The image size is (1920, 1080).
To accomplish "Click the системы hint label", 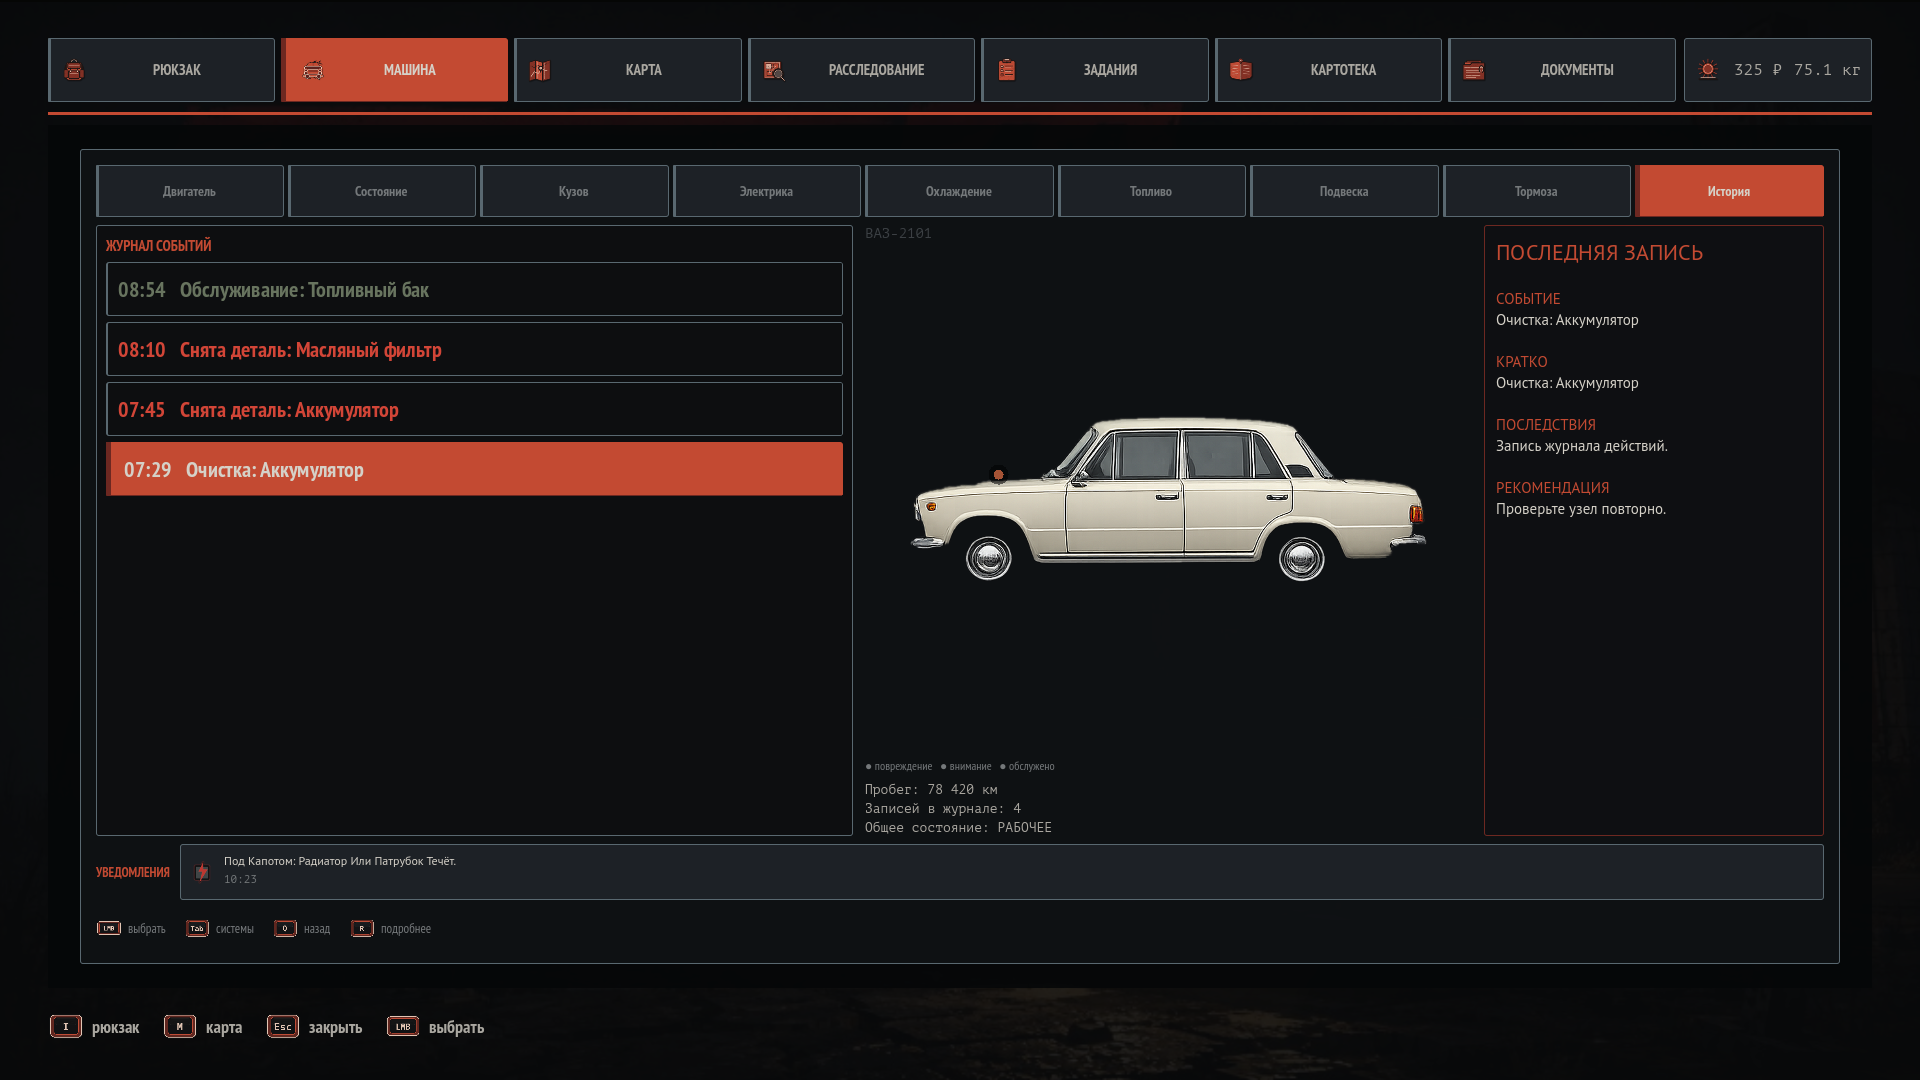I will point(235,929).
